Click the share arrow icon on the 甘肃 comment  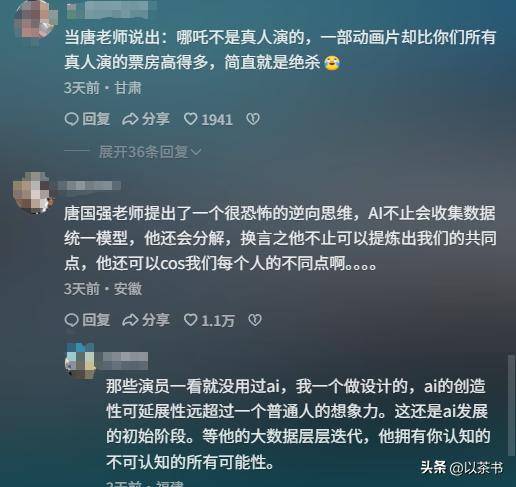tap(130, 119)
